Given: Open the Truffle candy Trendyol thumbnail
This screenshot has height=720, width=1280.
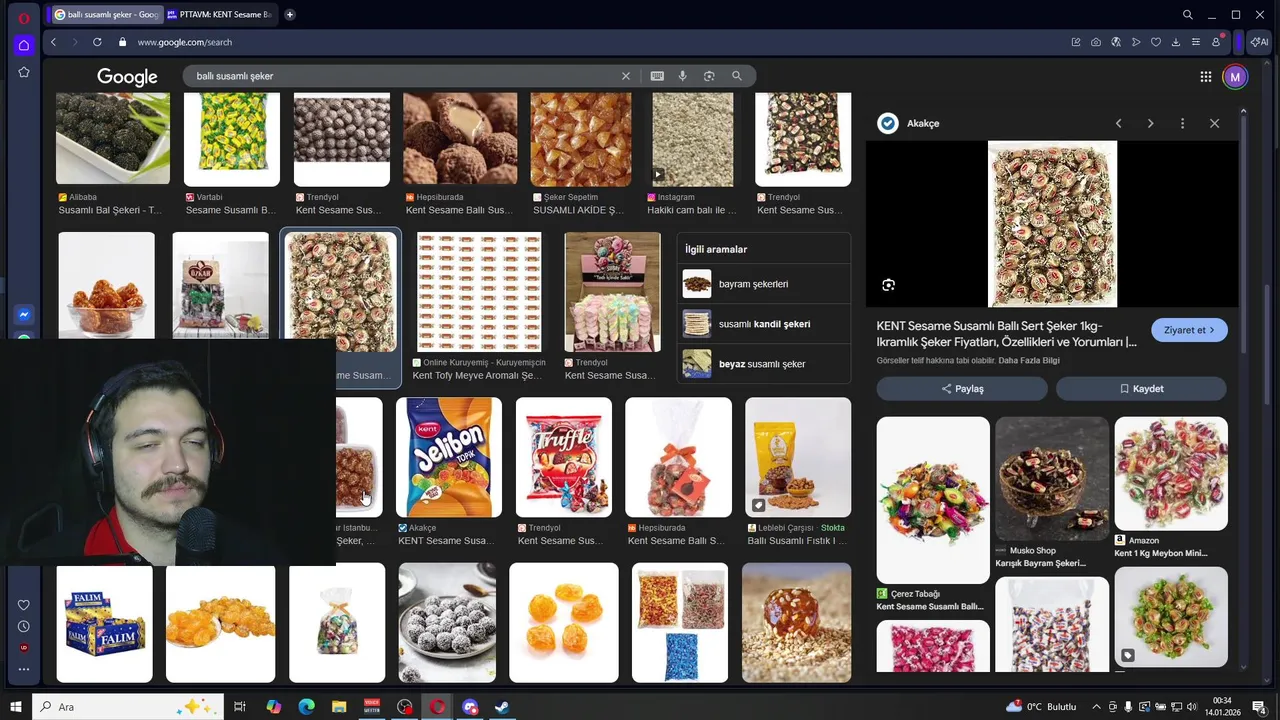Looking at the screenshot, I should (564, 457).
